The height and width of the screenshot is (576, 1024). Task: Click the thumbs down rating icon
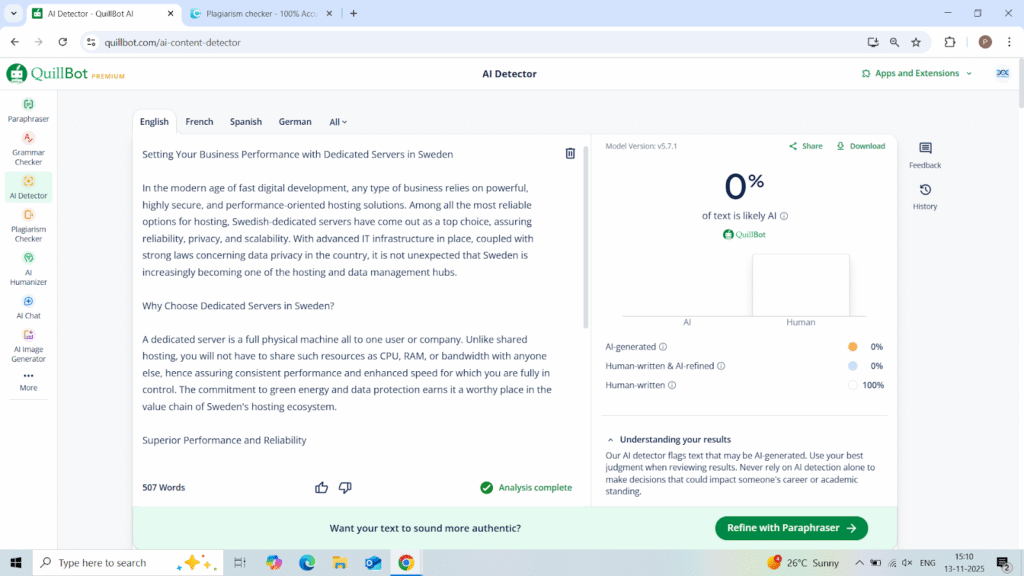tap(345, 487)
